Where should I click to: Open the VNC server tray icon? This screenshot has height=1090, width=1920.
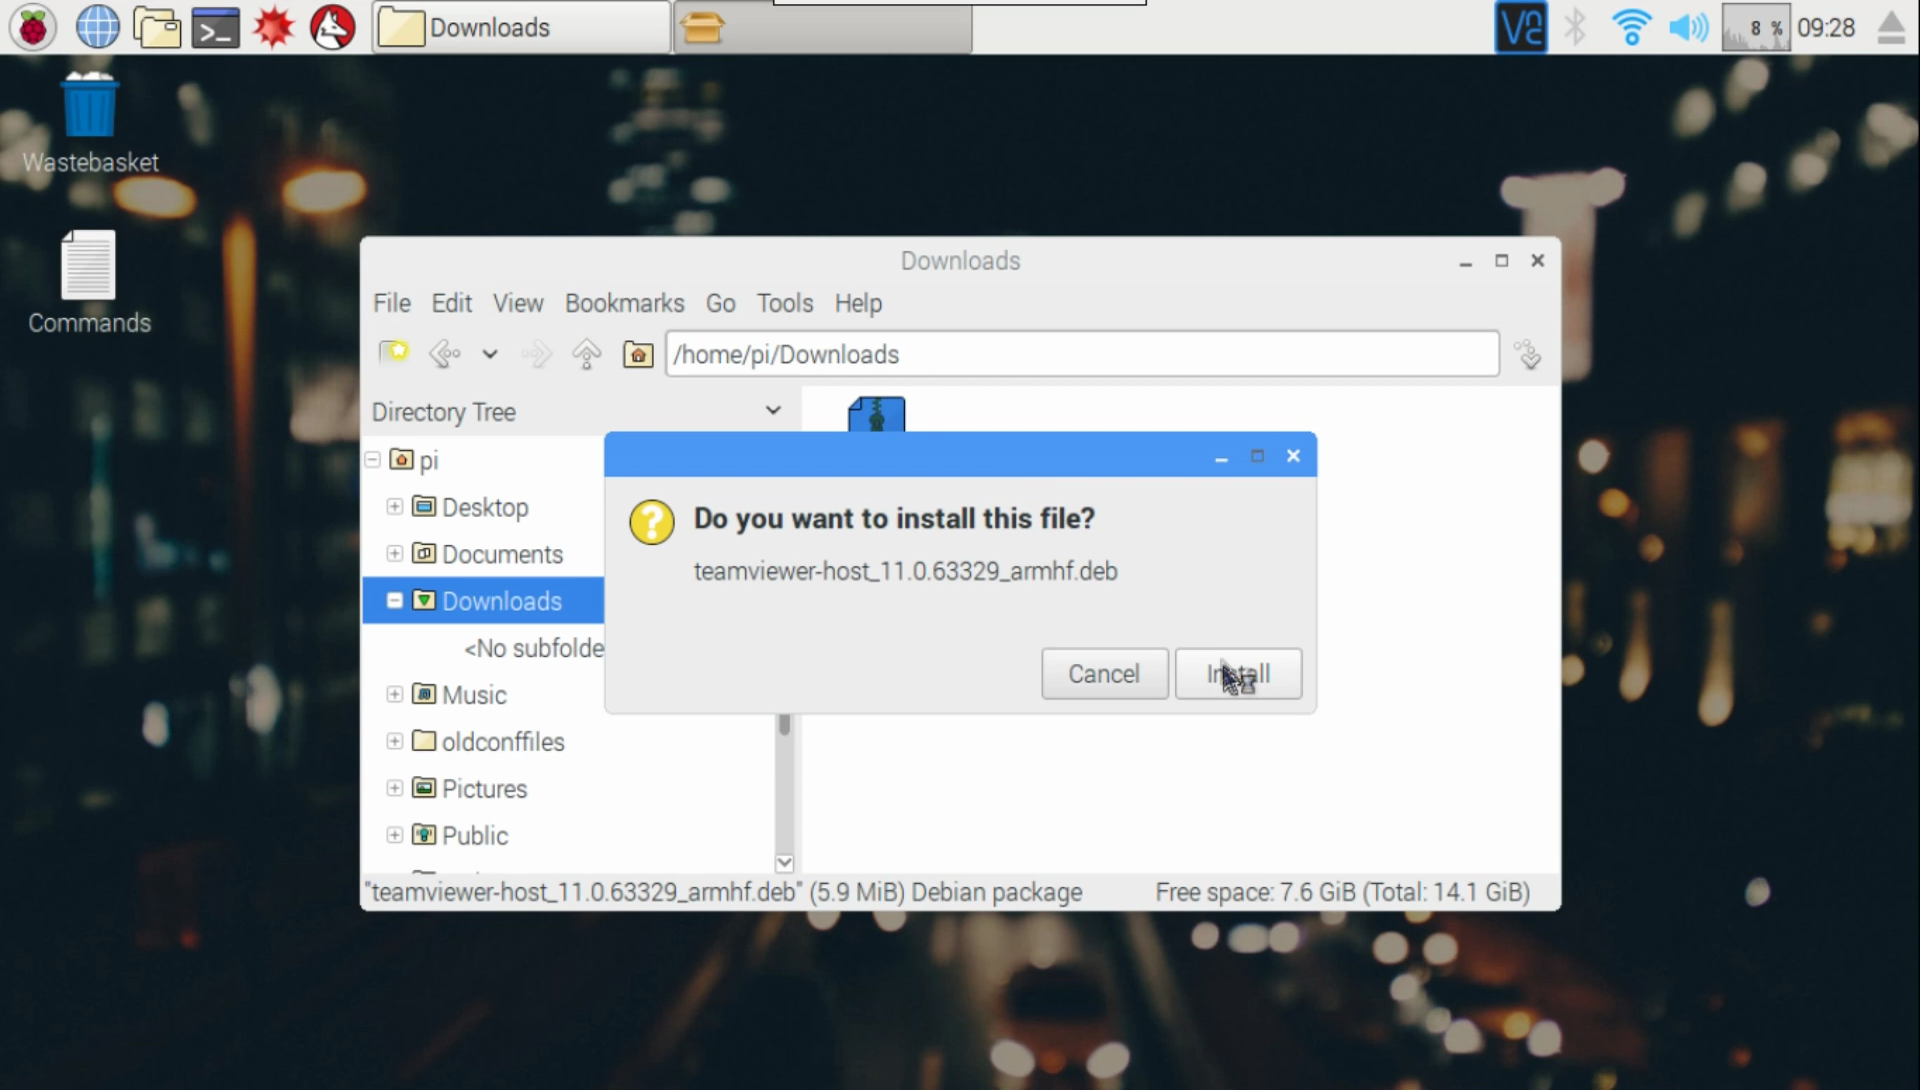coord(1520,27)
